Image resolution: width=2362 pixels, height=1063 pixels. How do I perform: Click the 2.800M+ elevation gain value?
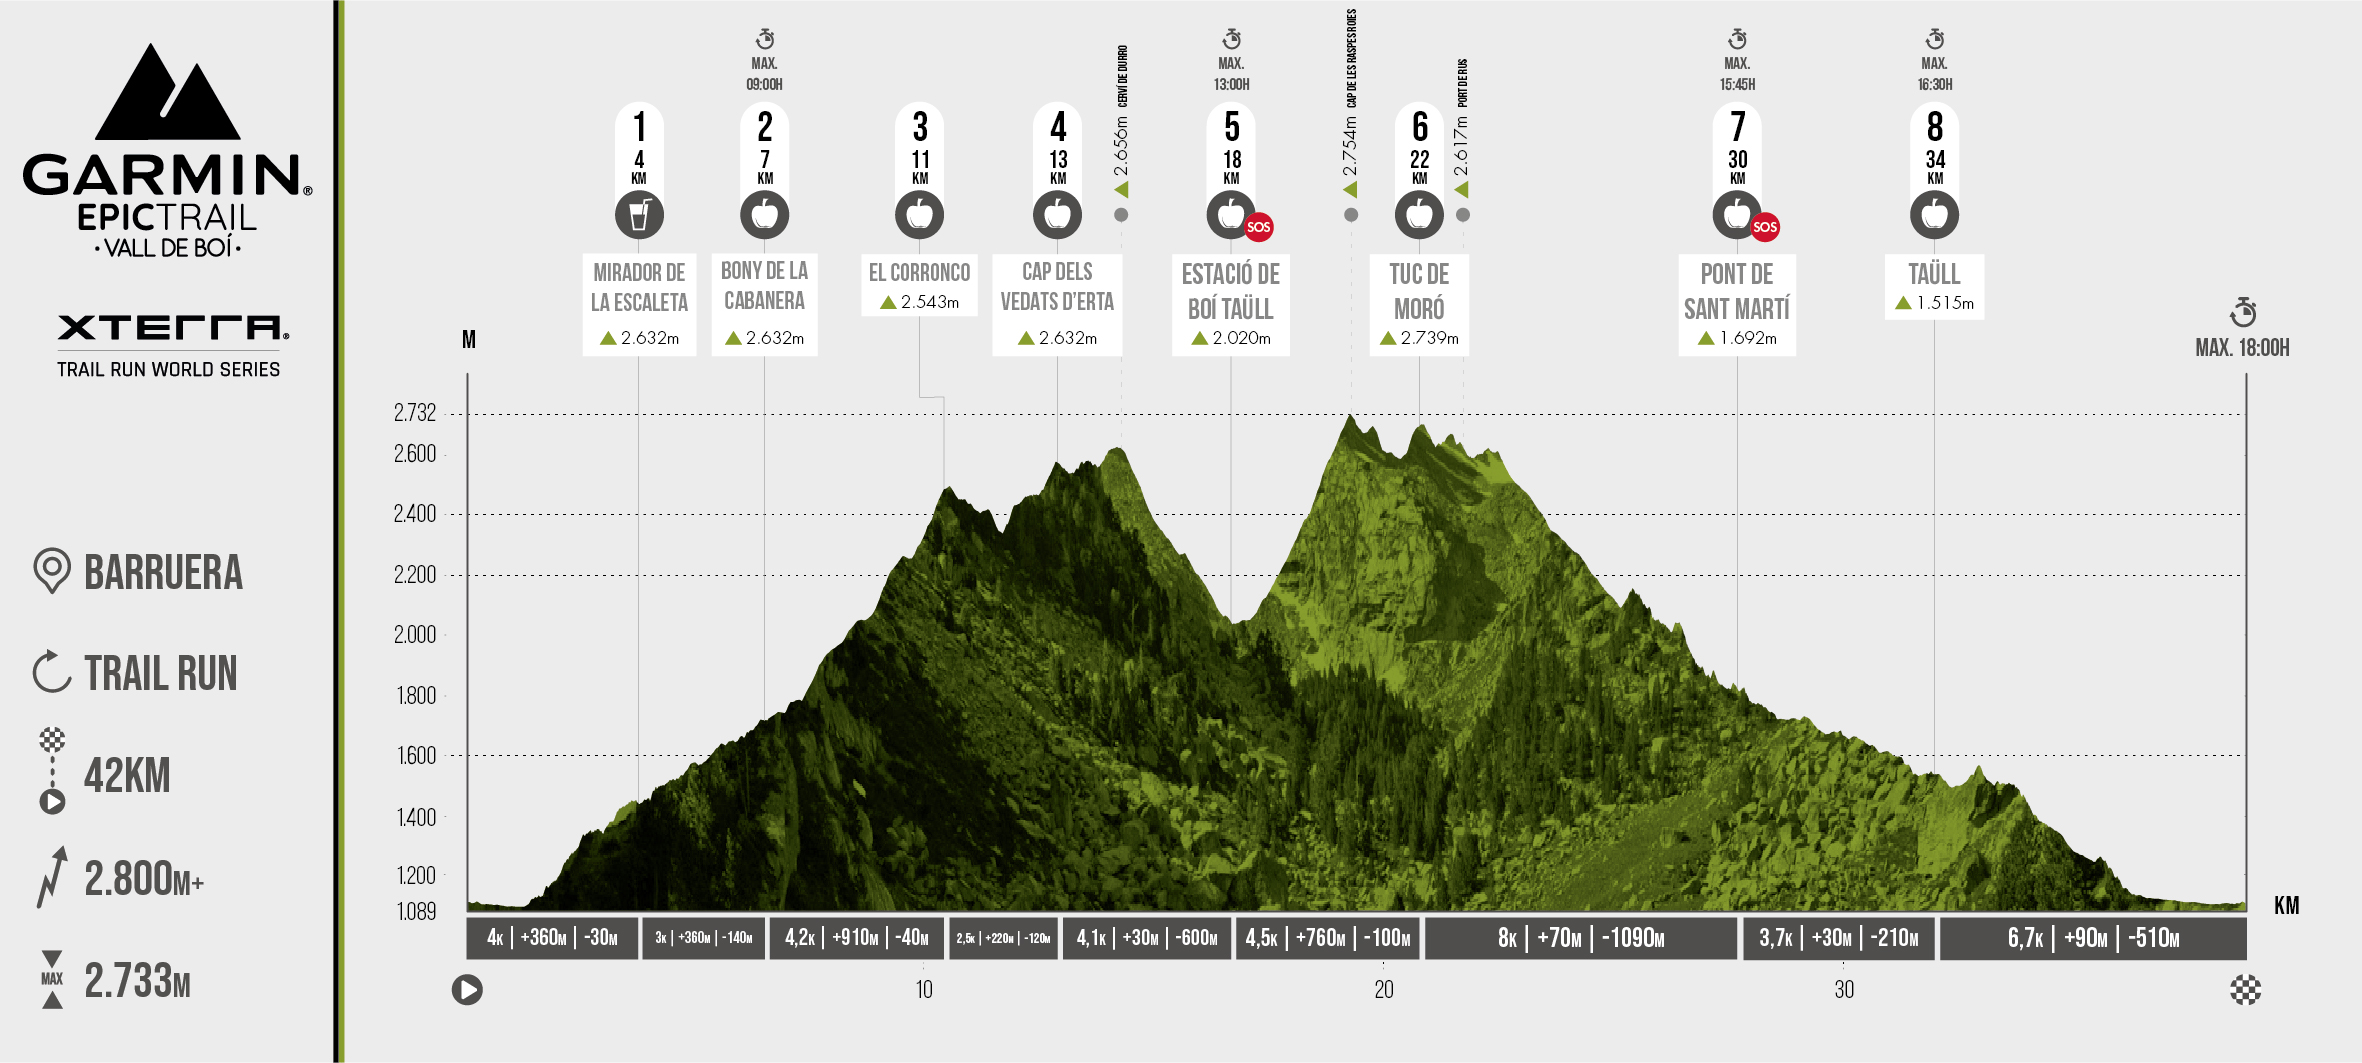144,879
